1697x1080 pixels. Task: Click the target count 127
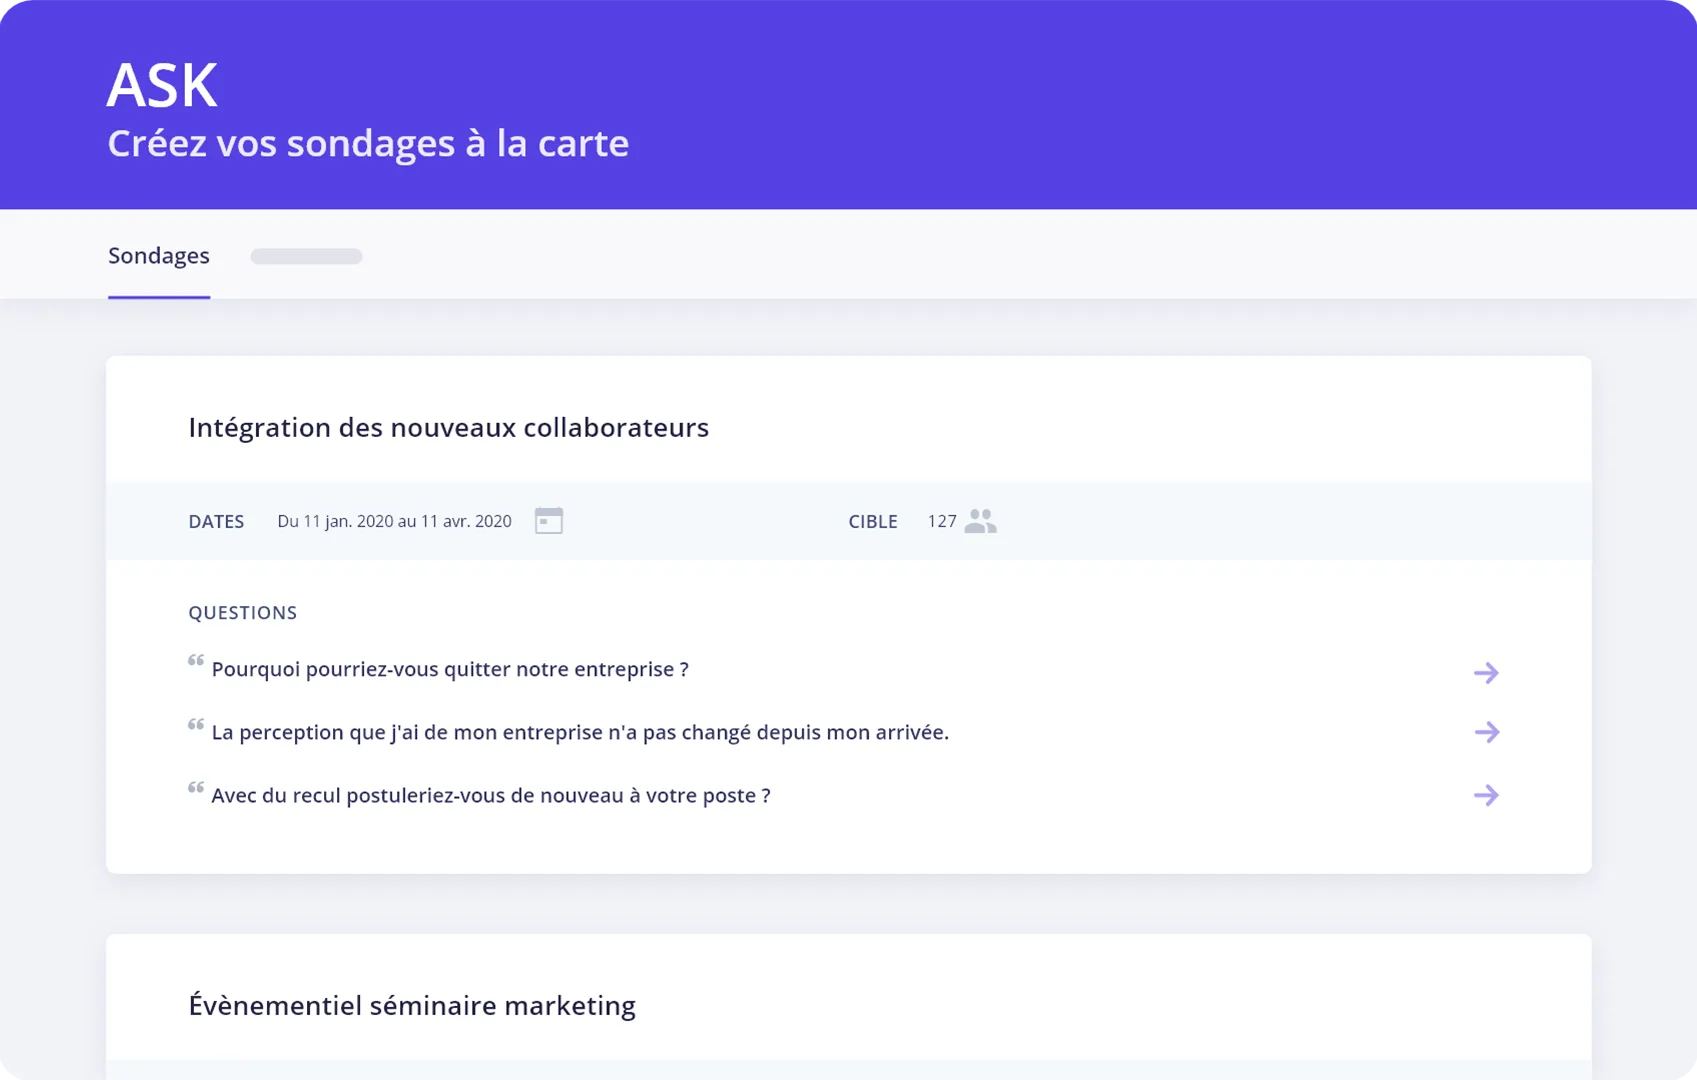click(942, 521)
